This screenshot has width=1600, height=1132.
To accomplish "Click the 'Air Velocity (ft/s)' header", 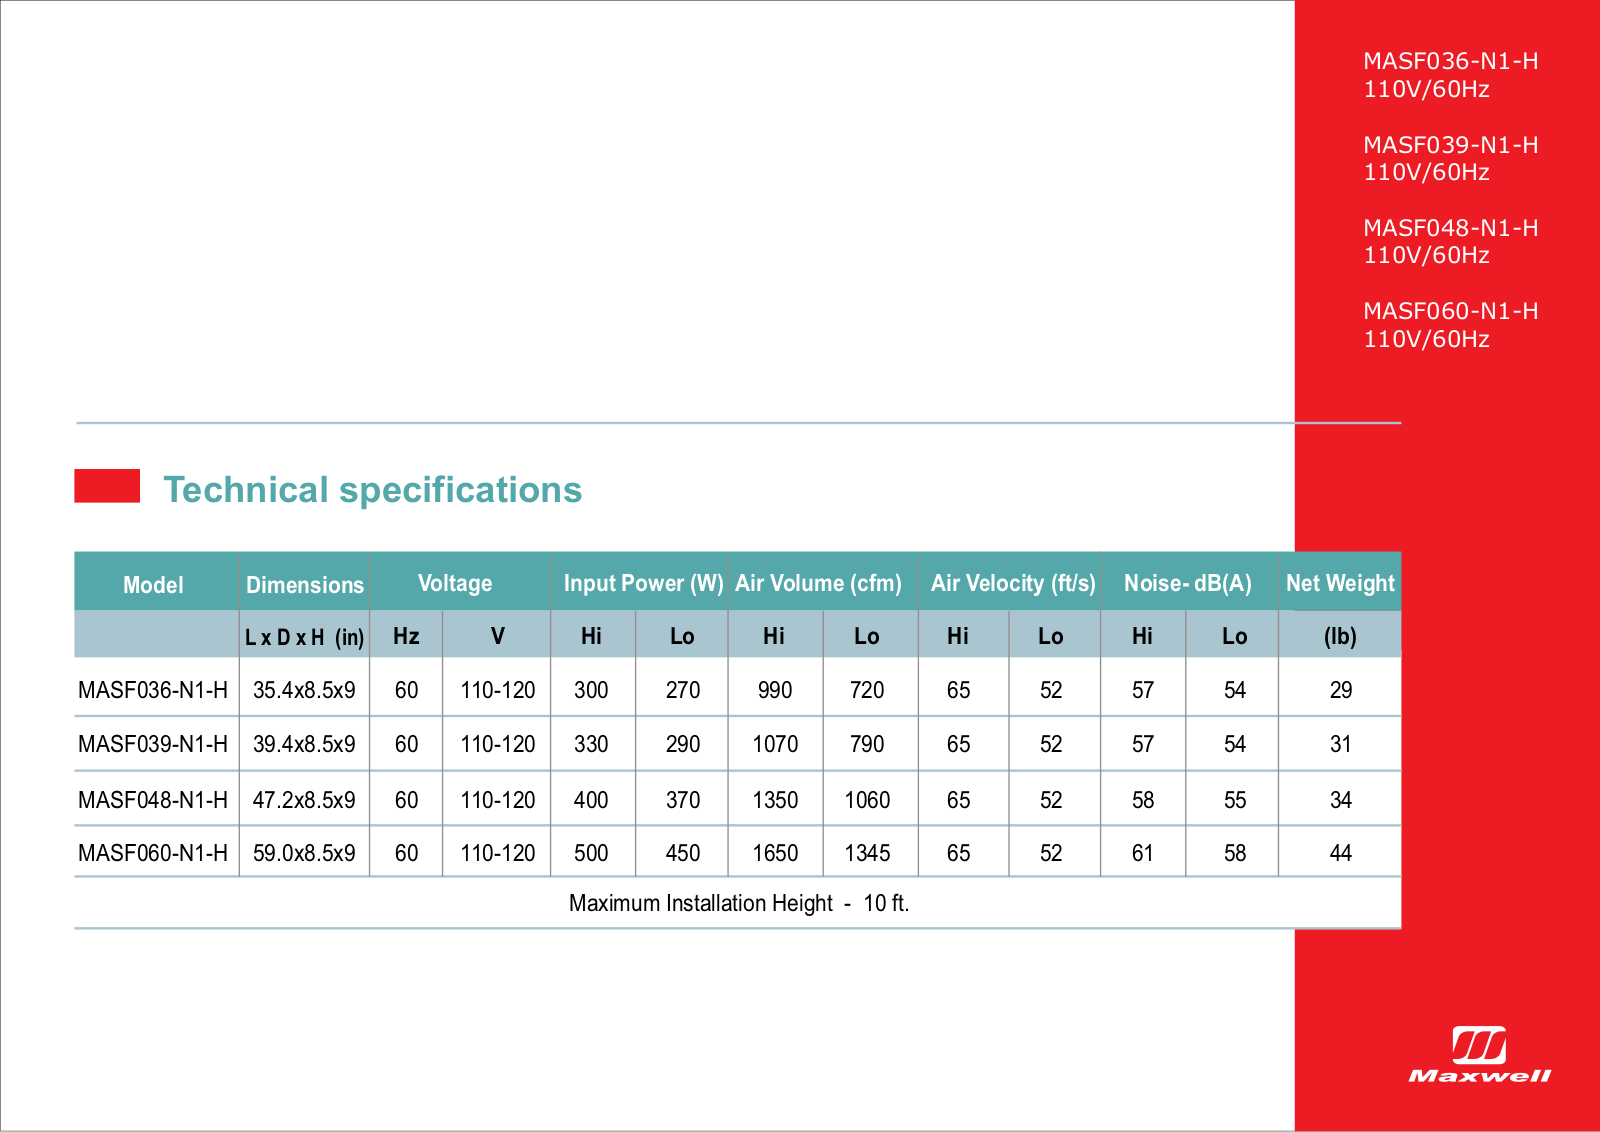I will tap(1013, 583).
